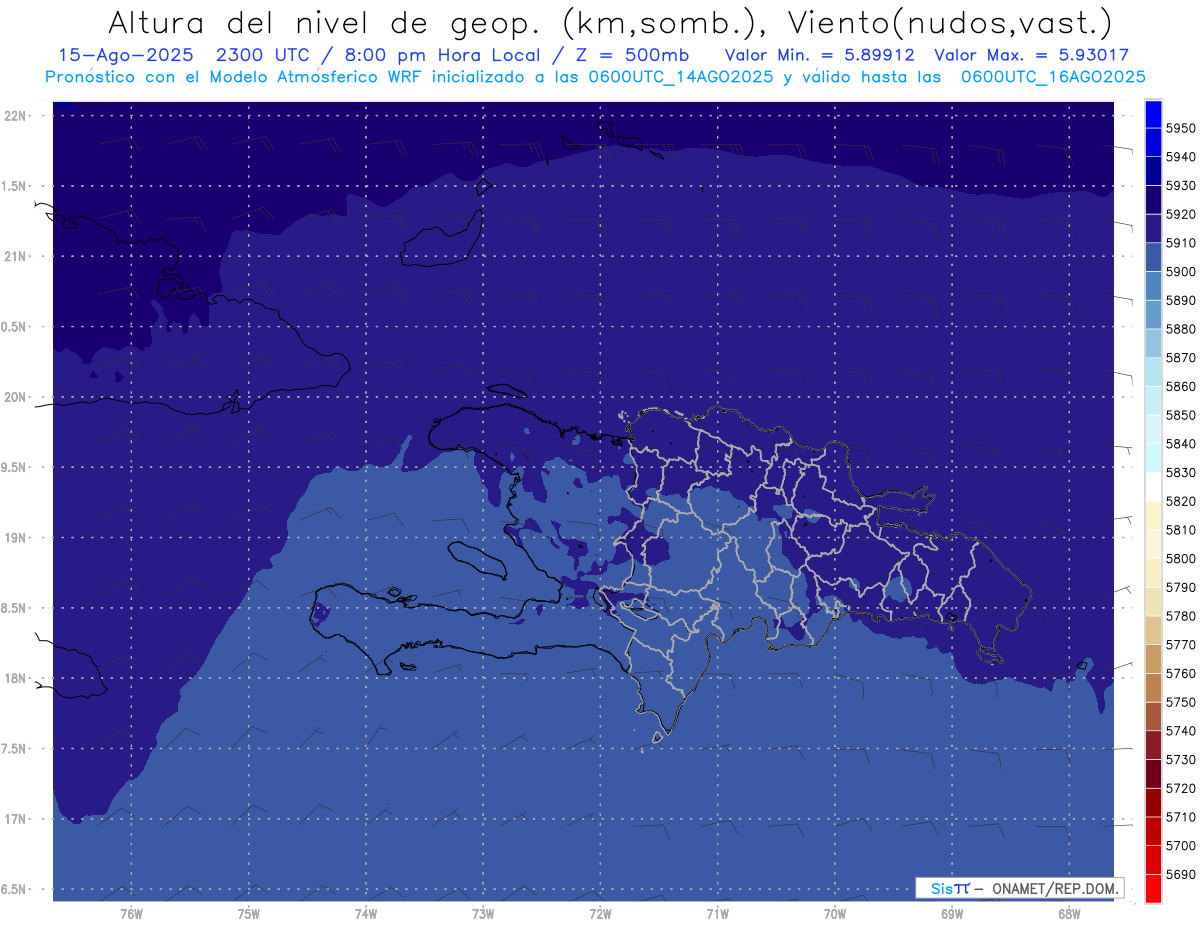Viewport: 1200px width, 927px height.
Task: Click the '5840' legend value
Action: point(1179,444)
